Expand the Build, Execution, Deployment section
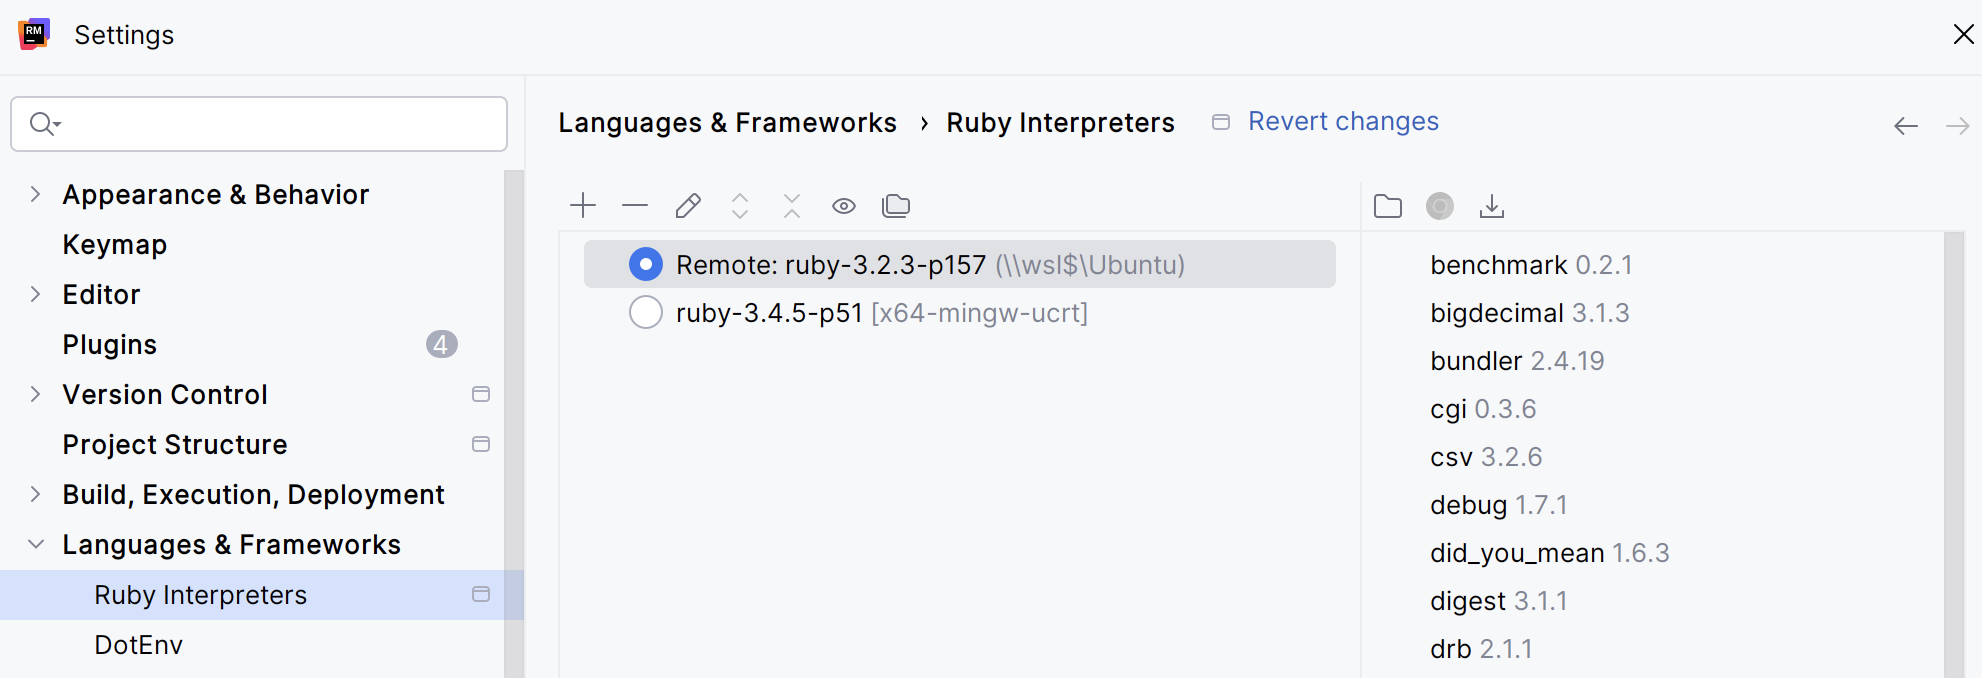 pyautogui.click(x=36, y=494)
